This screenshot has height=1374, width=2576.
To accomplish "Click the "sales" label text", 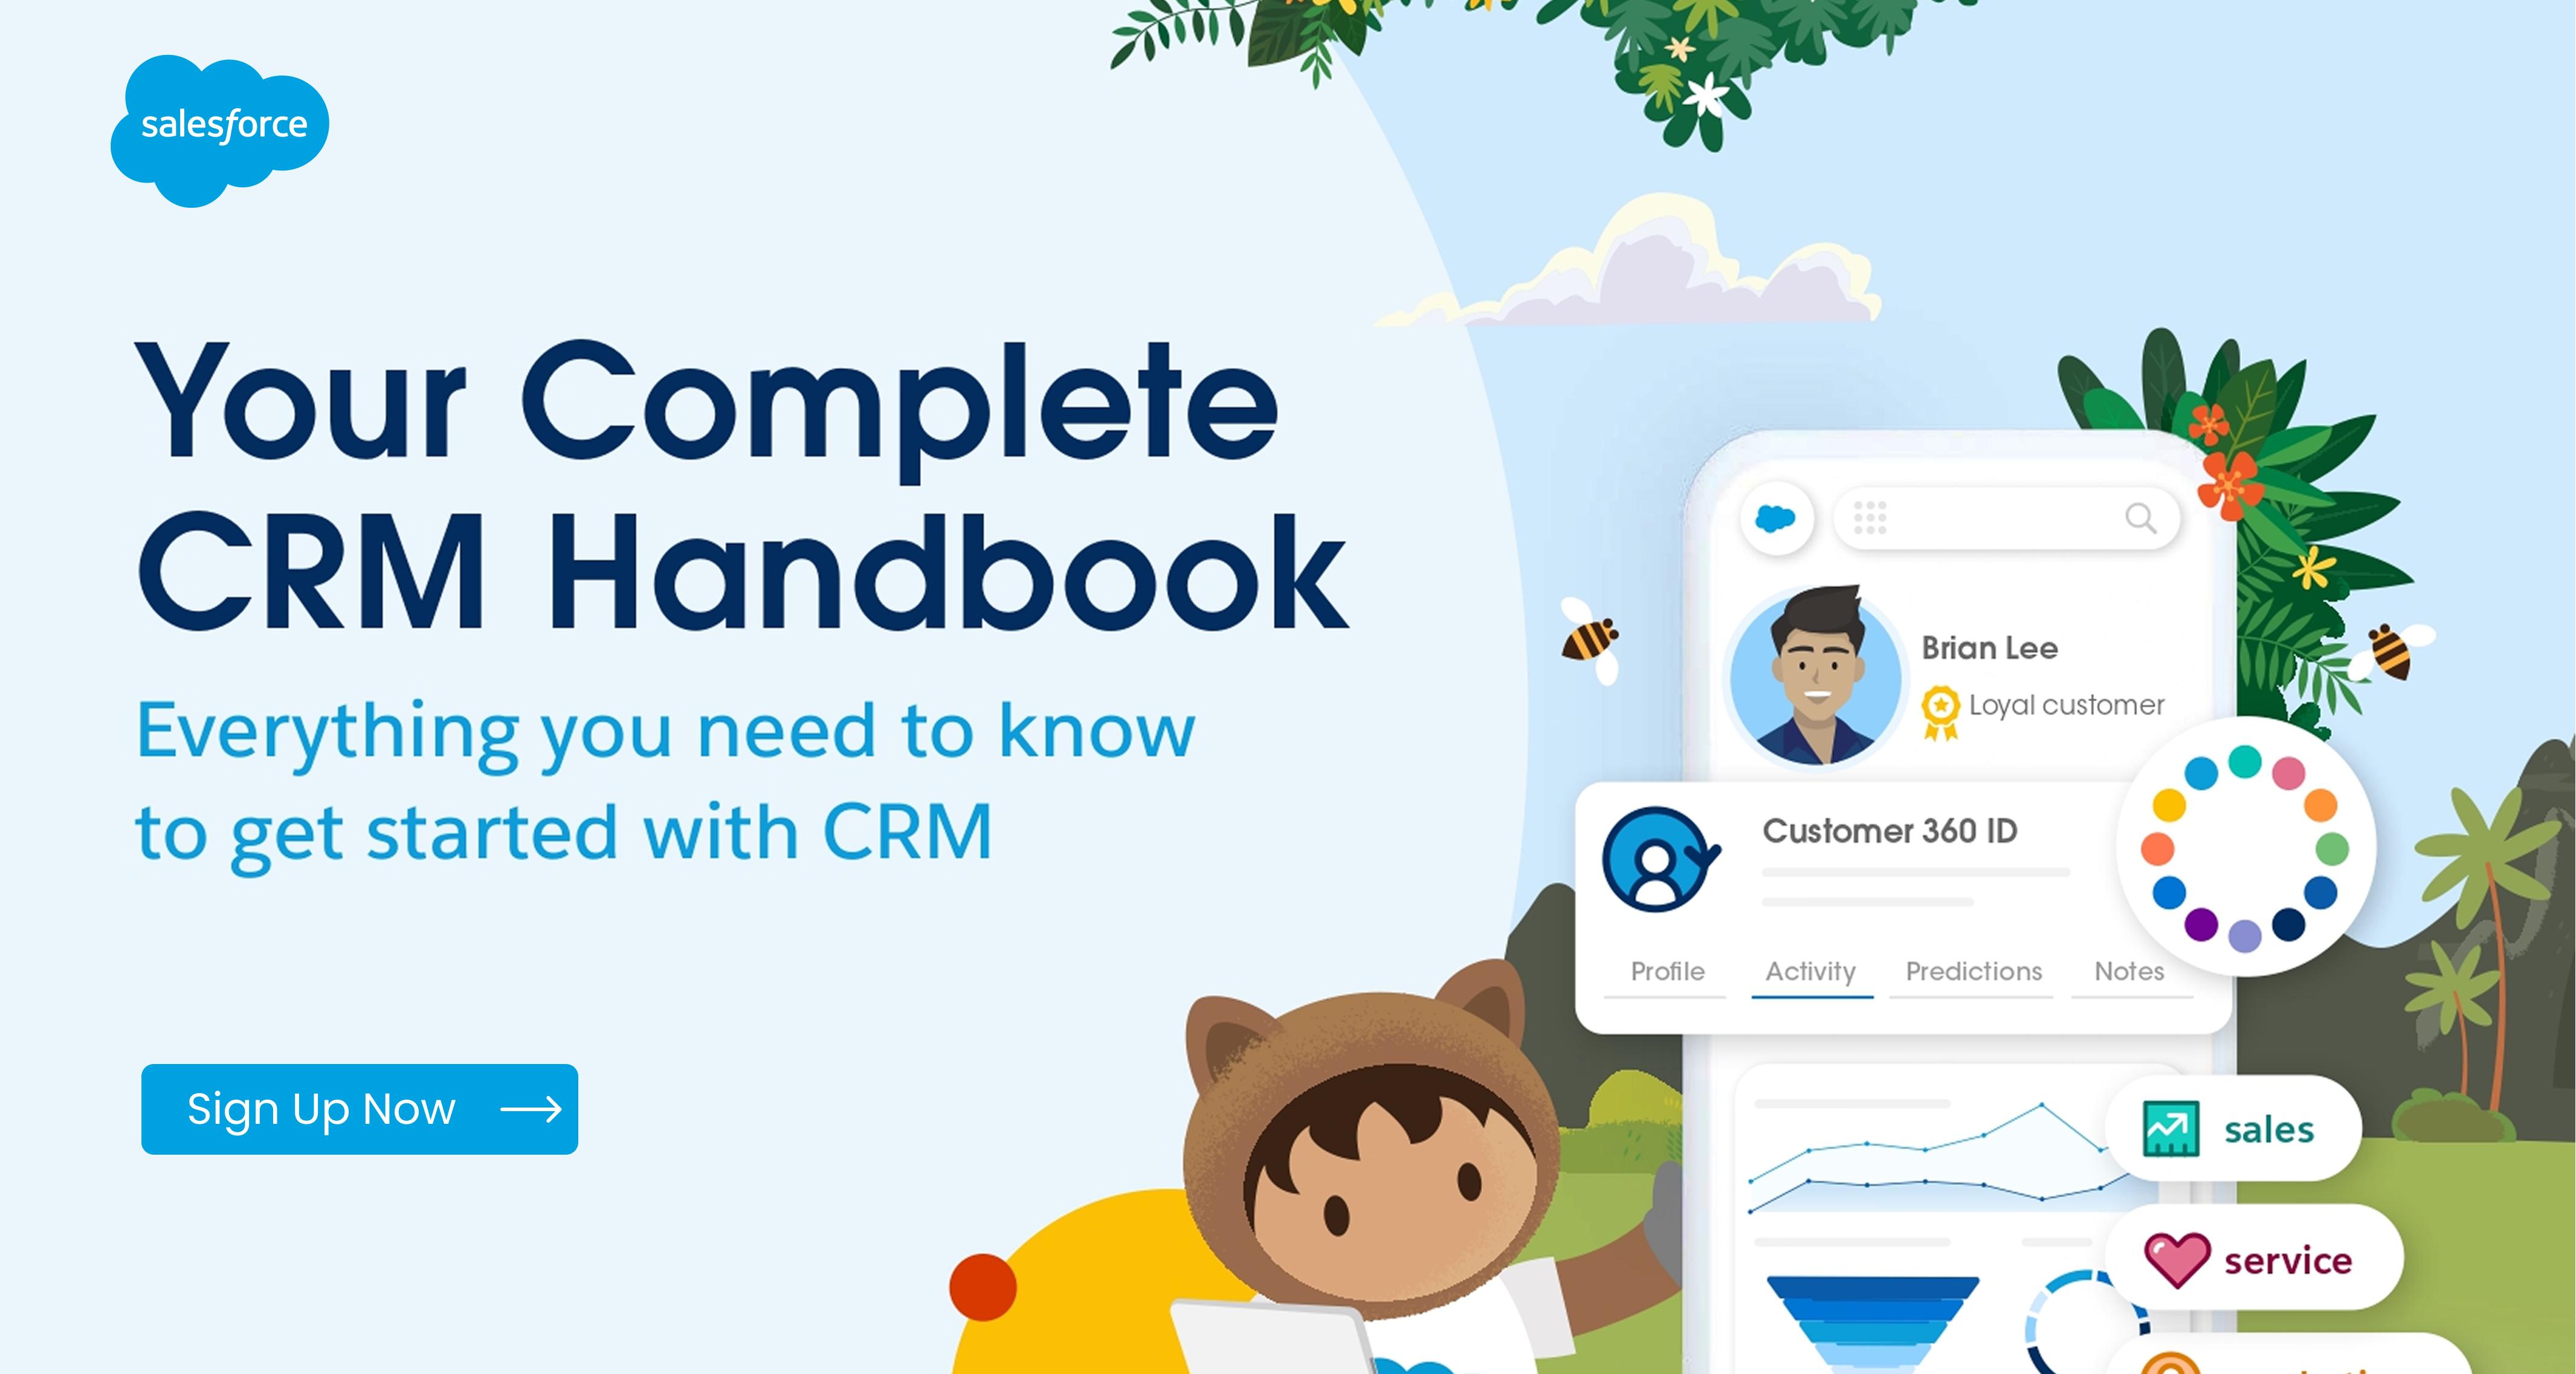I will tap(2269, 1130).
